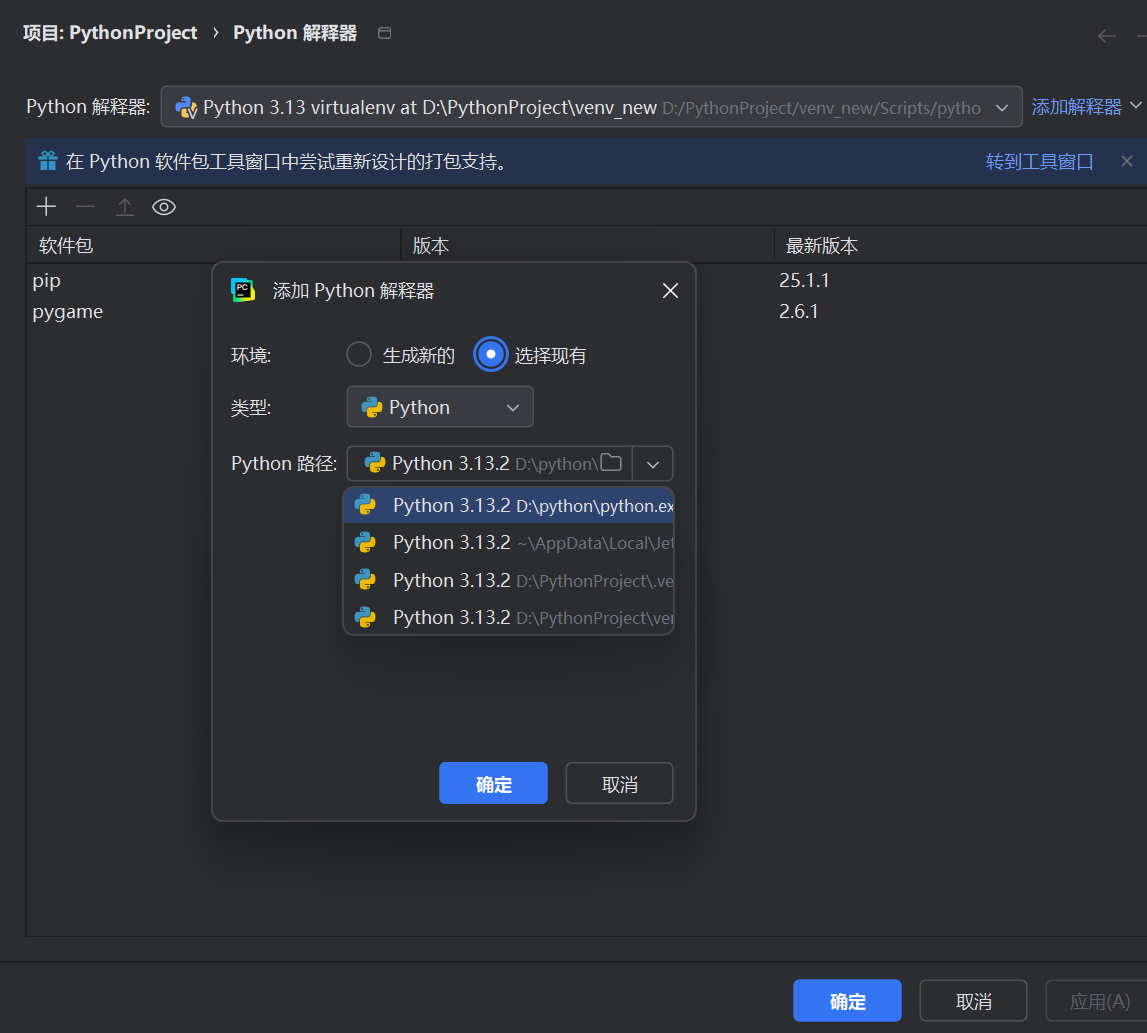Image resolution: width=1147 pixels, height=1033 pixels.
Task: Choose Python 3.13.2 ~\AppData\Local entry
Action: point(508,543)
